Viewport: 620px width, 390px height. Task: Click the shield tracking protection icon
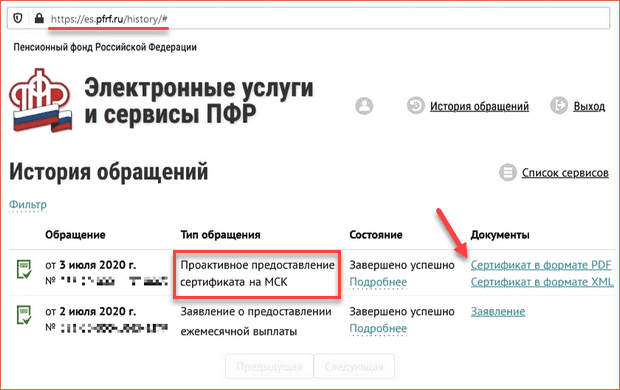[x=18, y=18]
